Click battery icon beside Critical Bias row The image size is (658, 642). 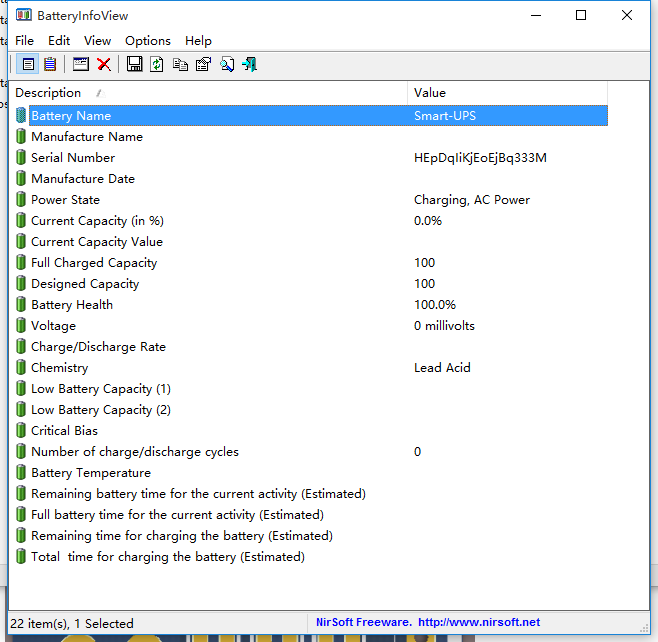pos(21,431)
